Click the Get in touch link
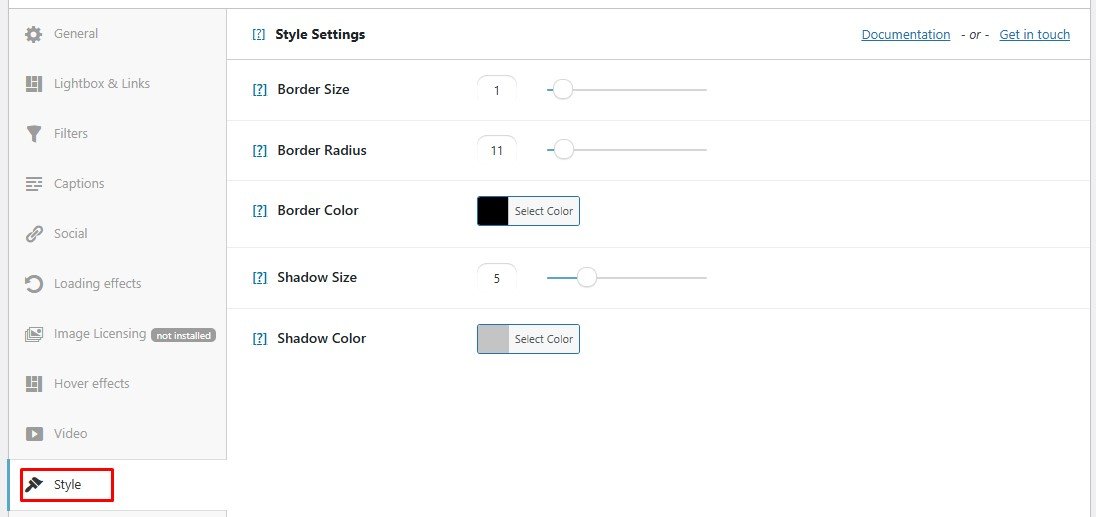1096x517 pixels. [1034, 35]
